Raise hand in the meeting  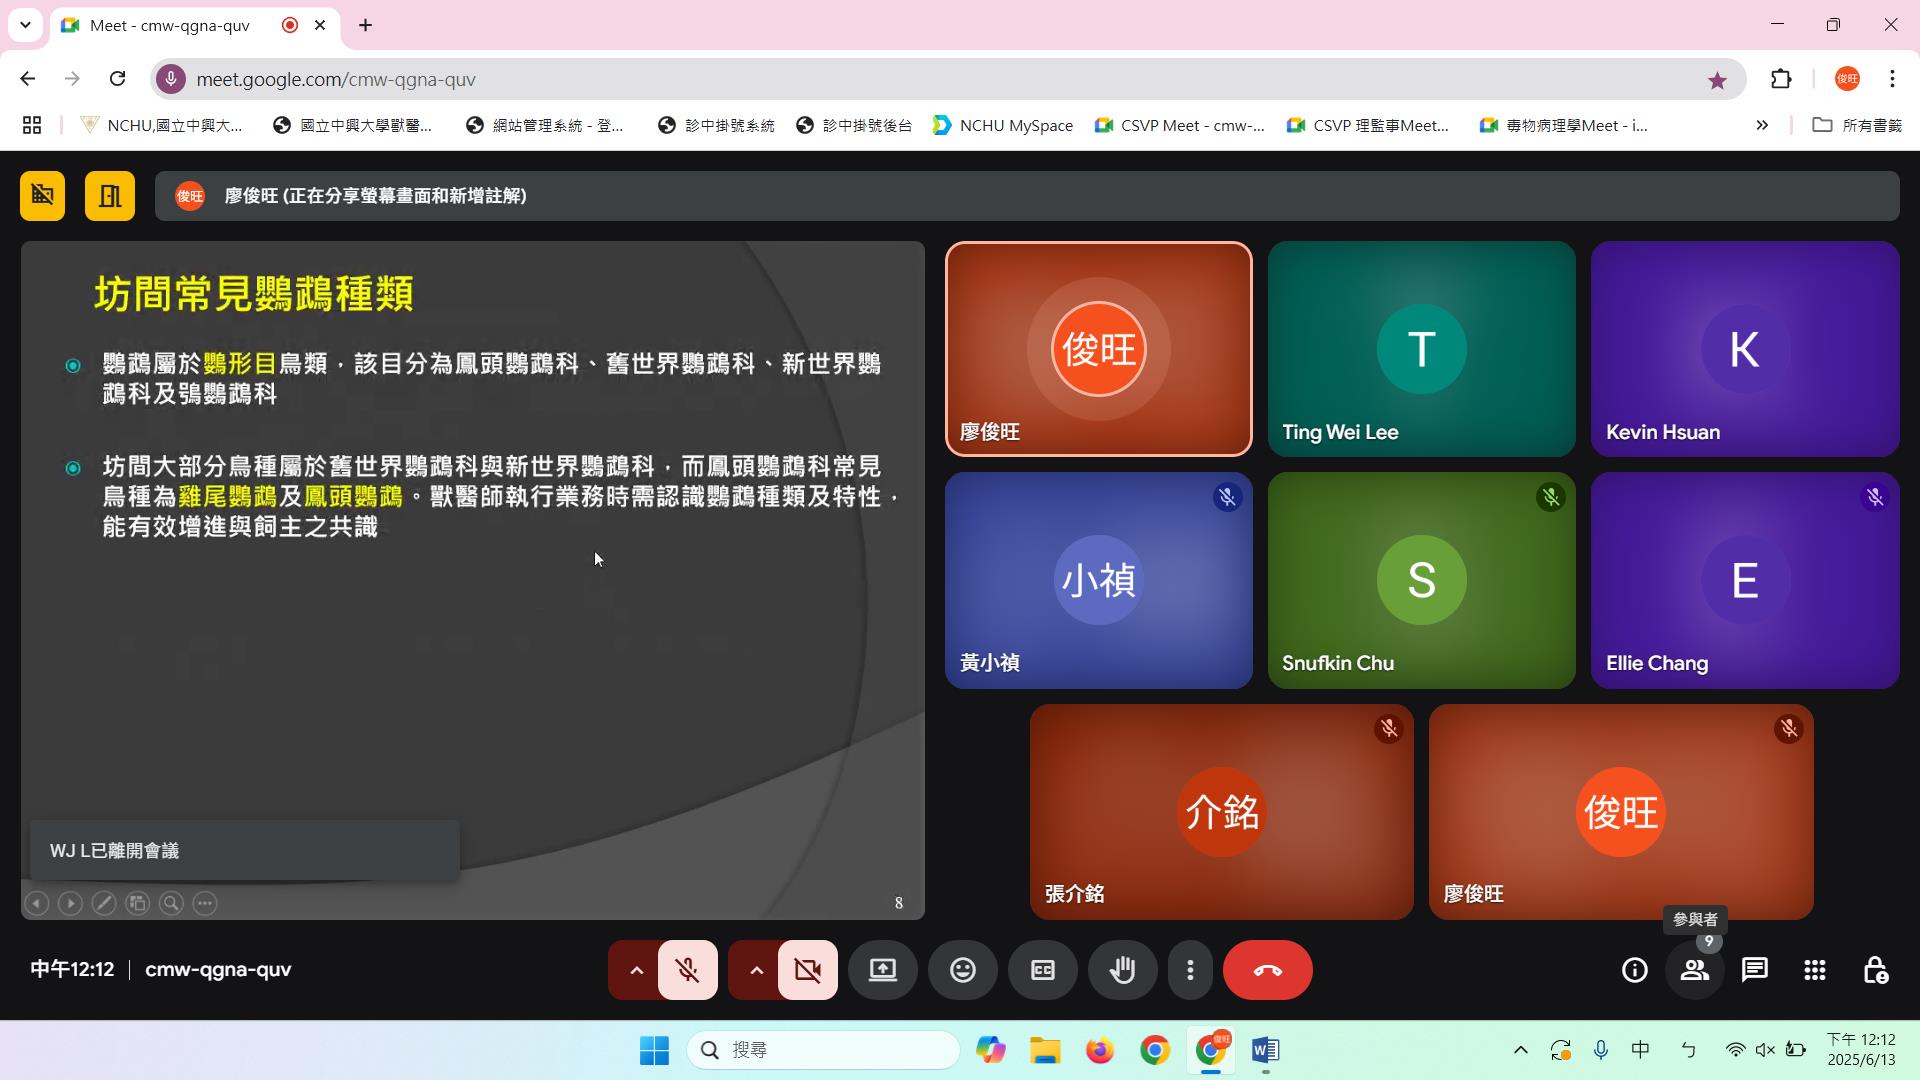pyautogui.click(x=1122, y=970)
